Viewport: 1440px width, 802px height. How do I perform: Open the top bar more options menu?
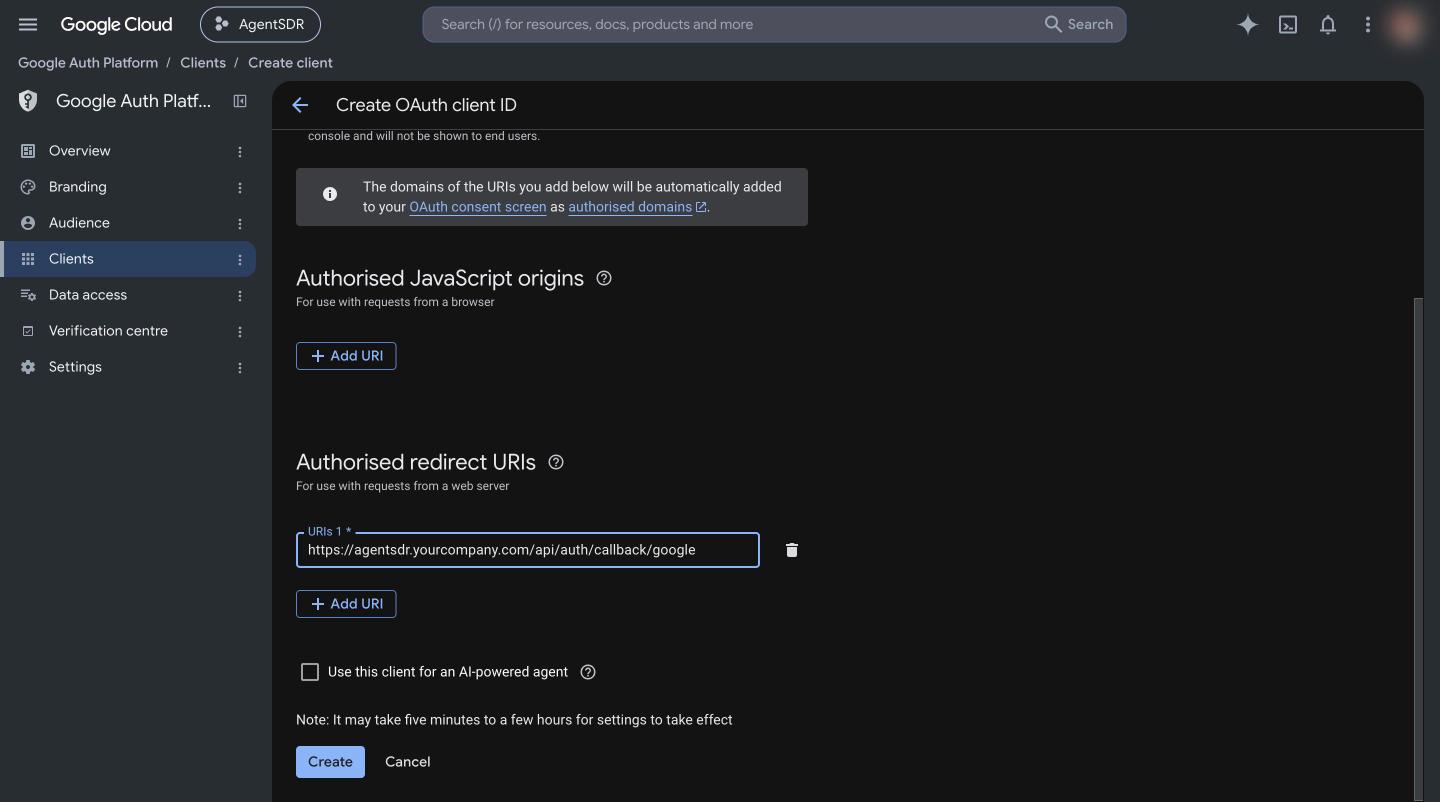coord(1368,25)
